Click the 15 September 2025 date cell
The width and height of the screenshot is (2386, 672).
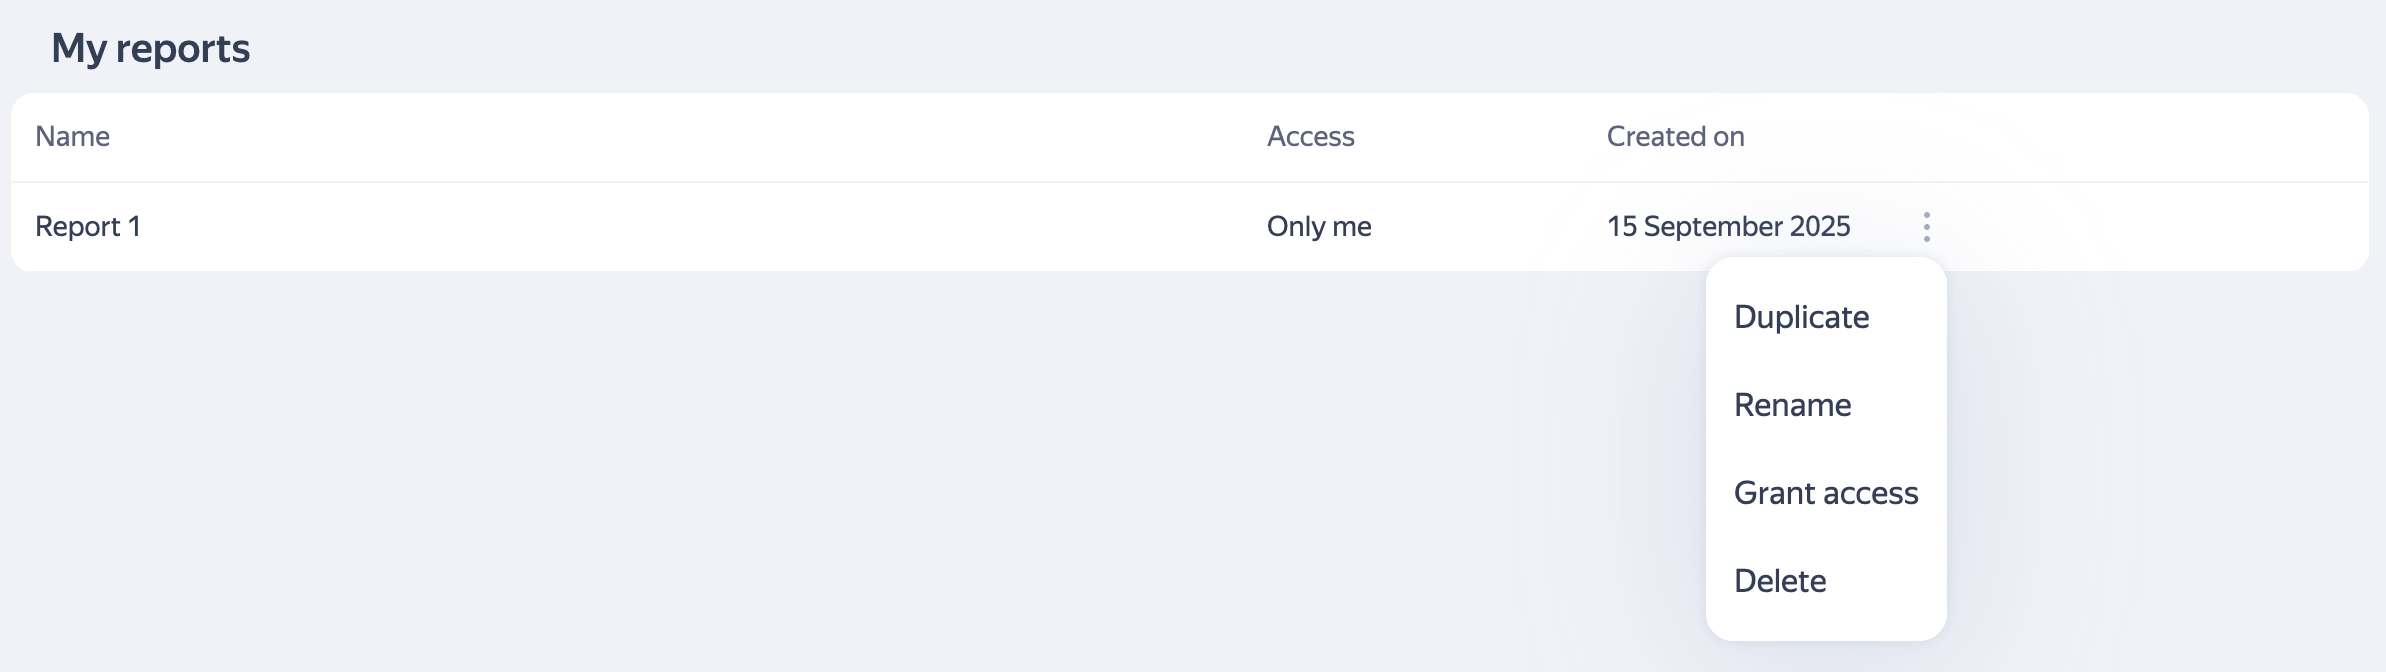coord(1728,227)
